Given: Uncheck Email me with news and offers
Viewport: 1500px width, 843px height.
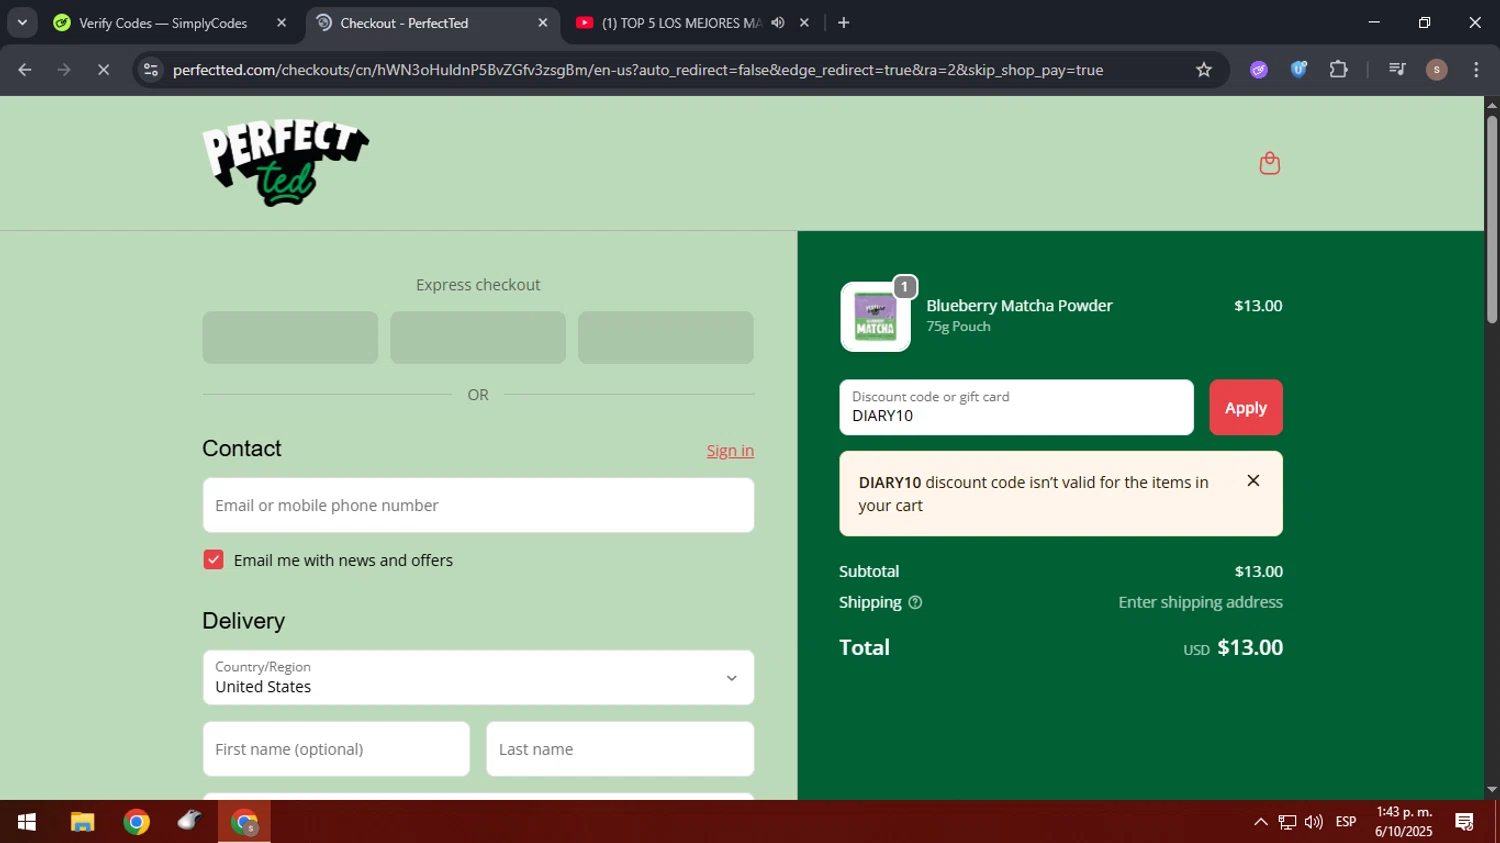Looking at the screenshot, I should 213,560.
